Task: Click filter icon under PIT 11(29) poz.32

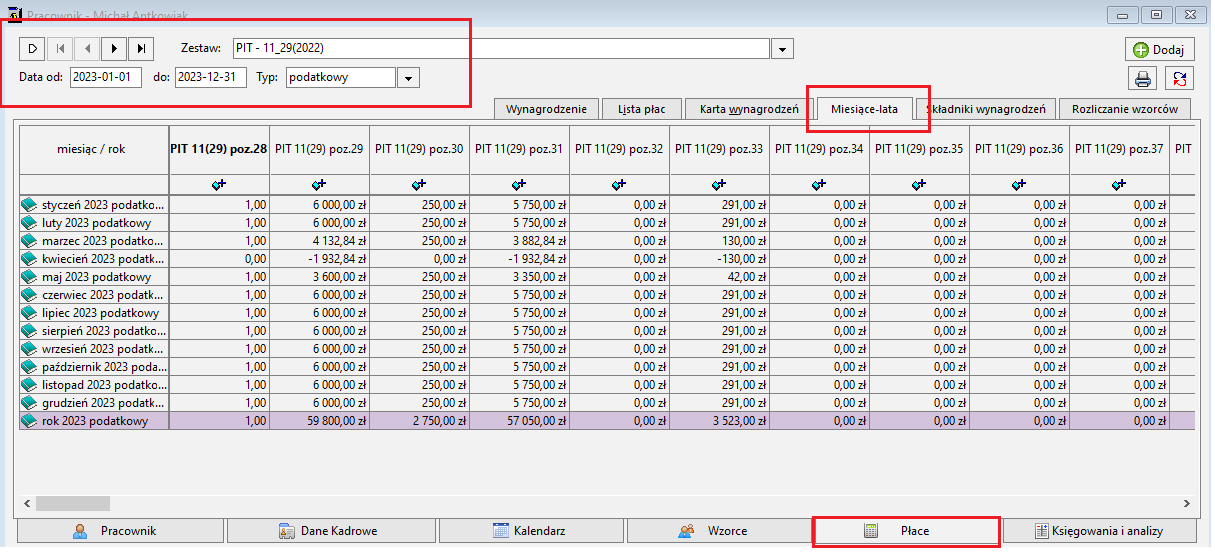Action: (619, 184)
